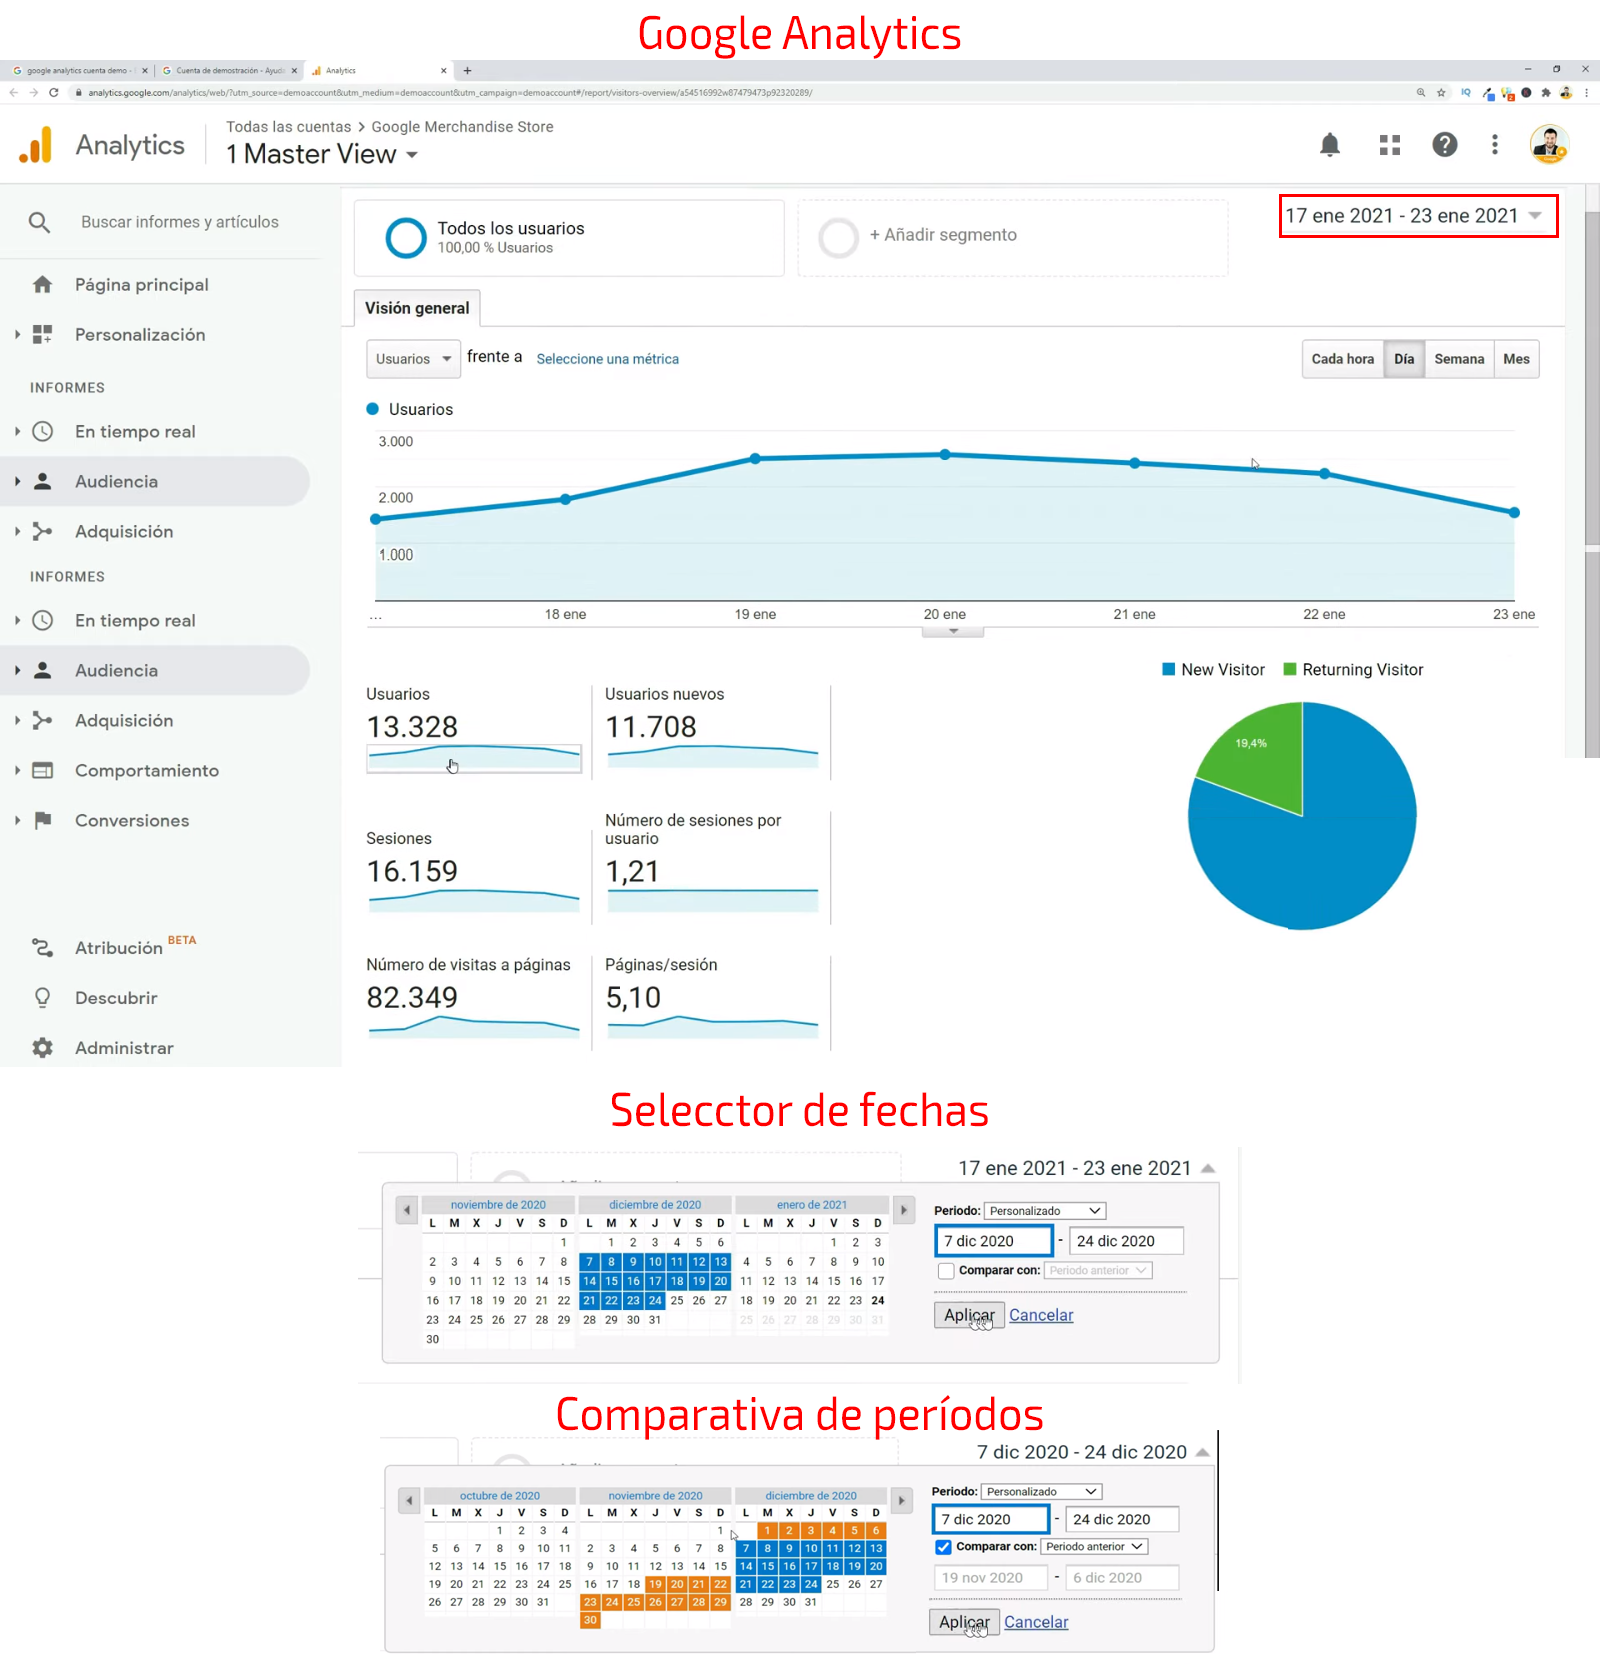Open the notifications bell
The height and width of the screenshot is (1667, 1600).
(1330, 145)
